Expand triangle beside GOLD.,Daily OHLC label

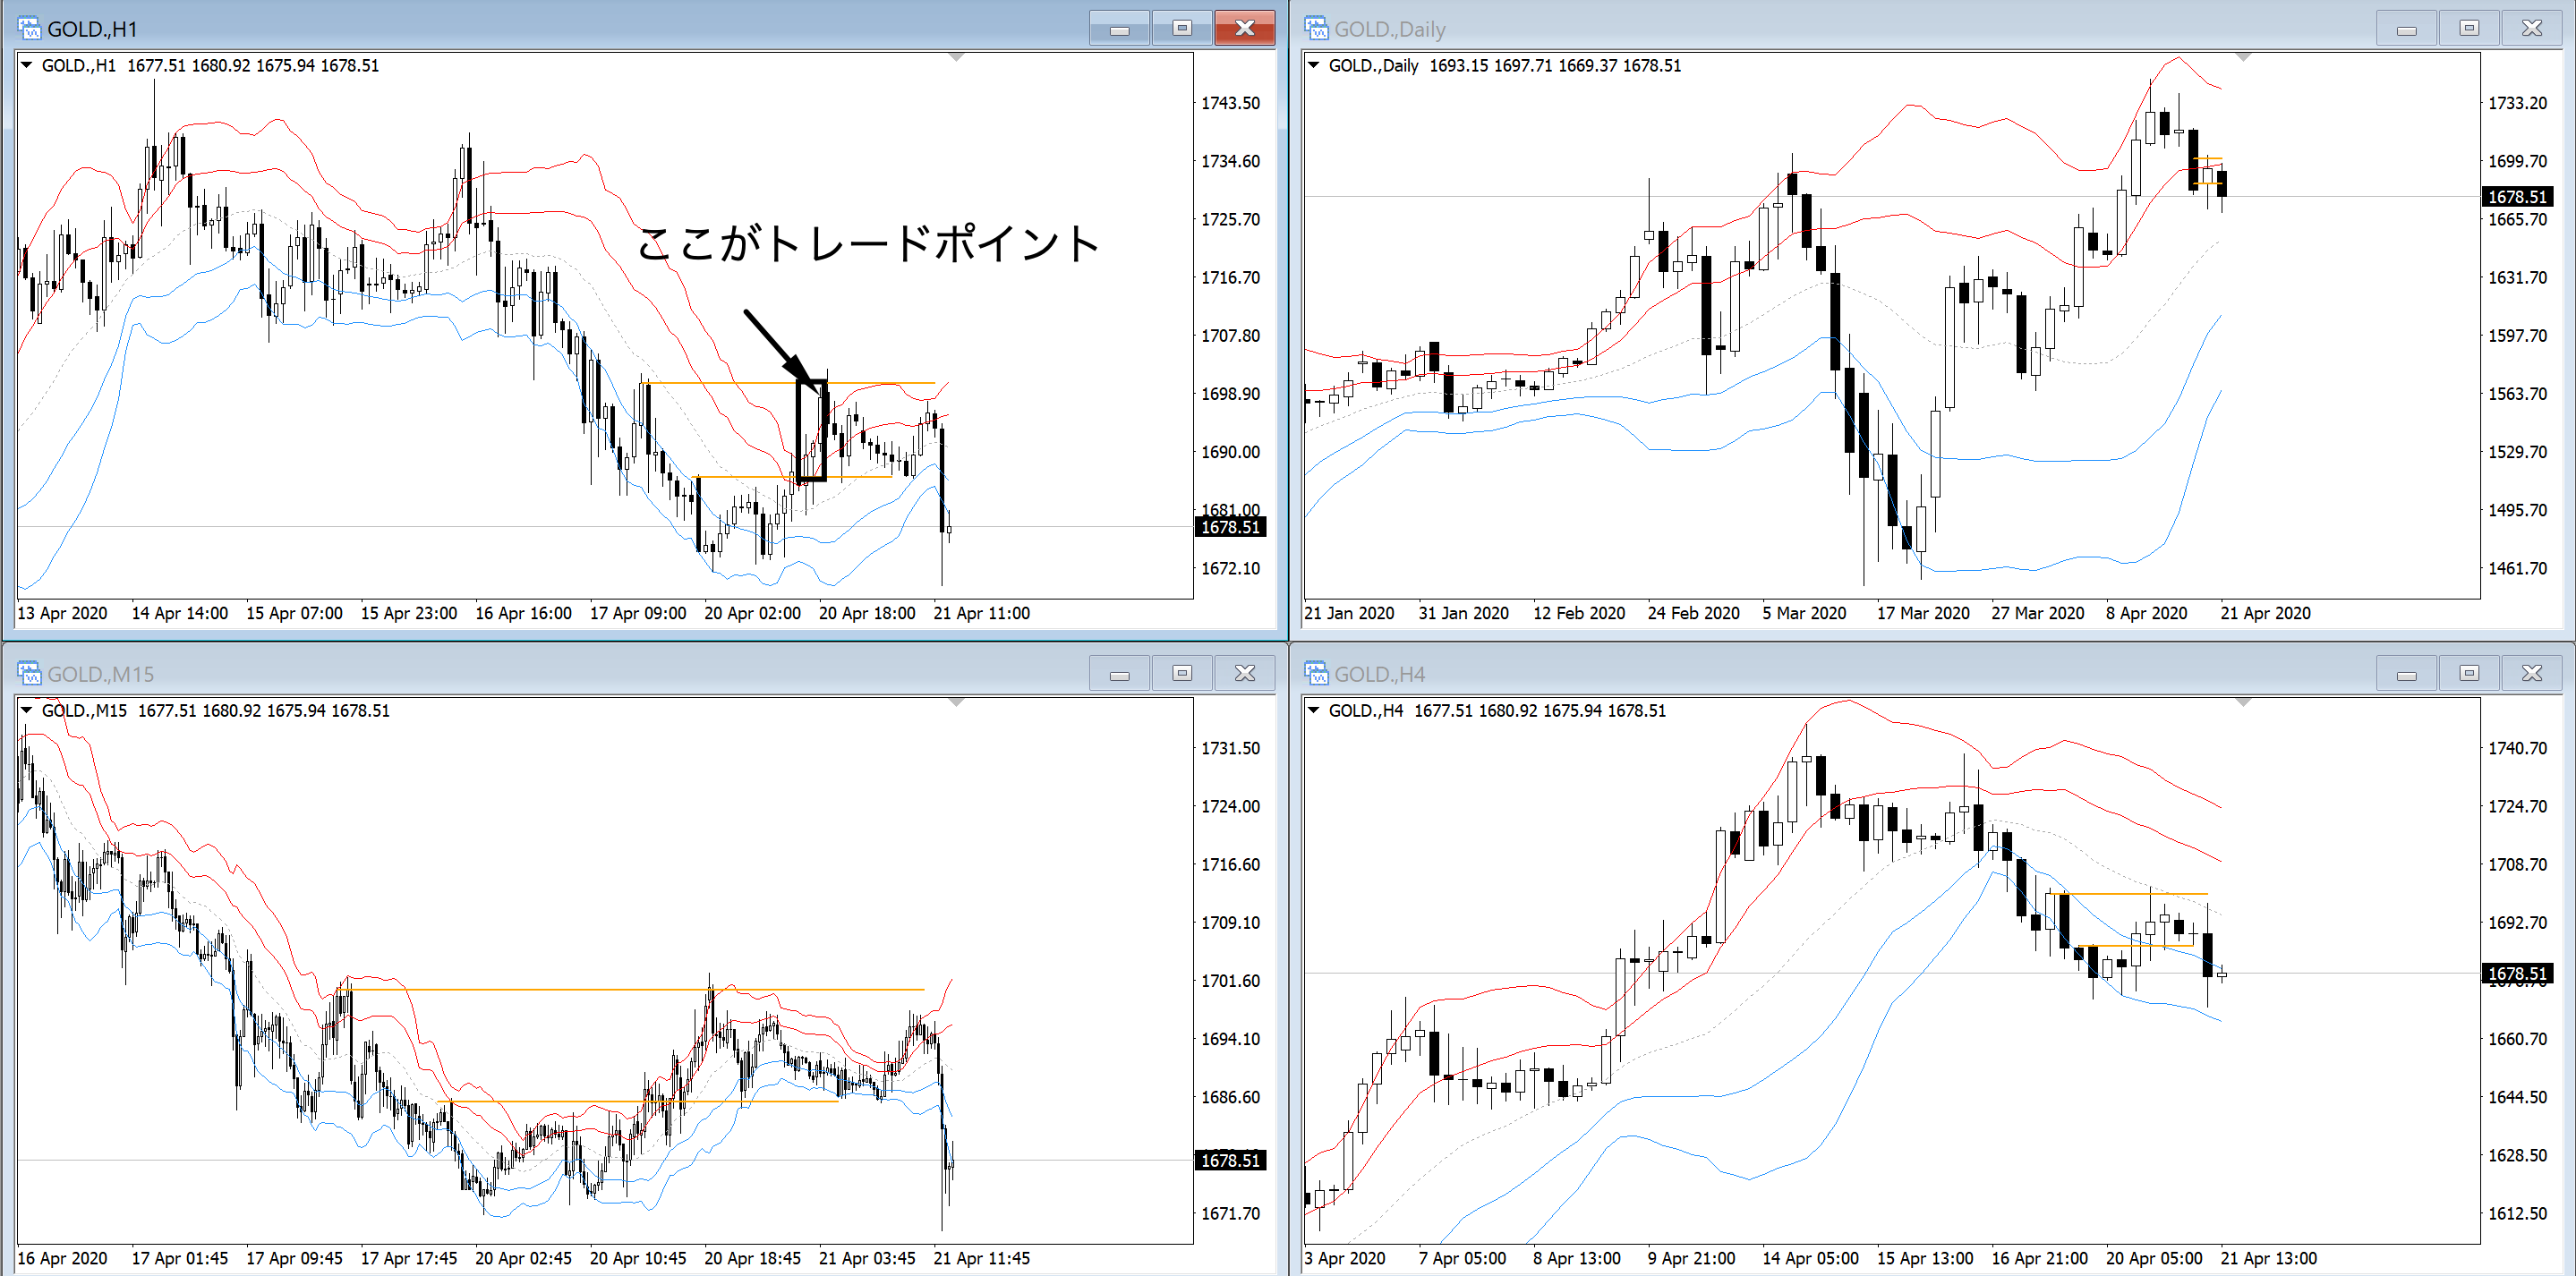pyautogui.click(x=1314, y=65)
